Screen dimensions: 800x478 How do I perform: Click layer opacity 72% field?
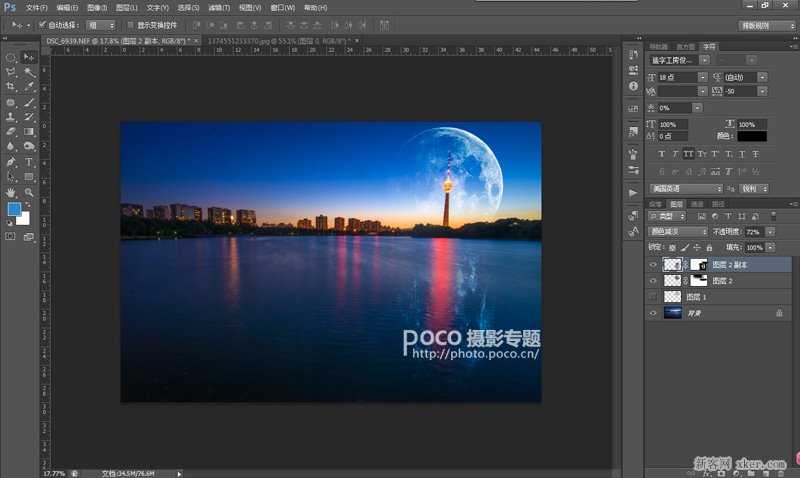click(x=754, y=232)
